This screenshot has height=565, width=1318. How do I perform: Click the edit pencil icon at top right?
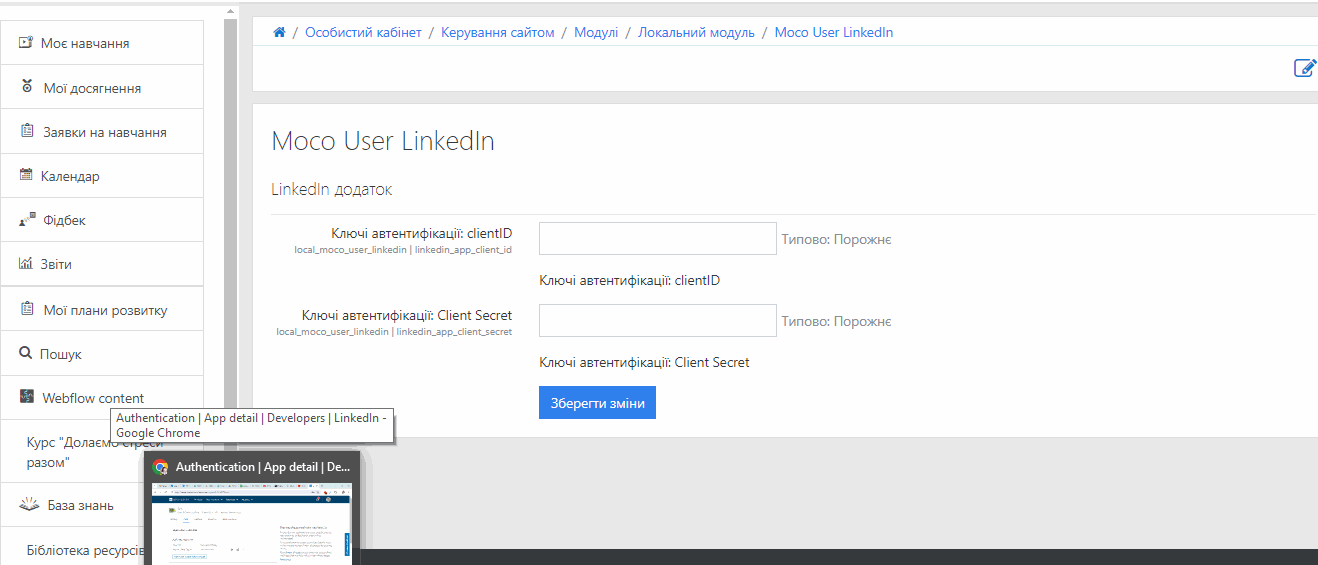pyautogui.click(x=1305, y=68)
